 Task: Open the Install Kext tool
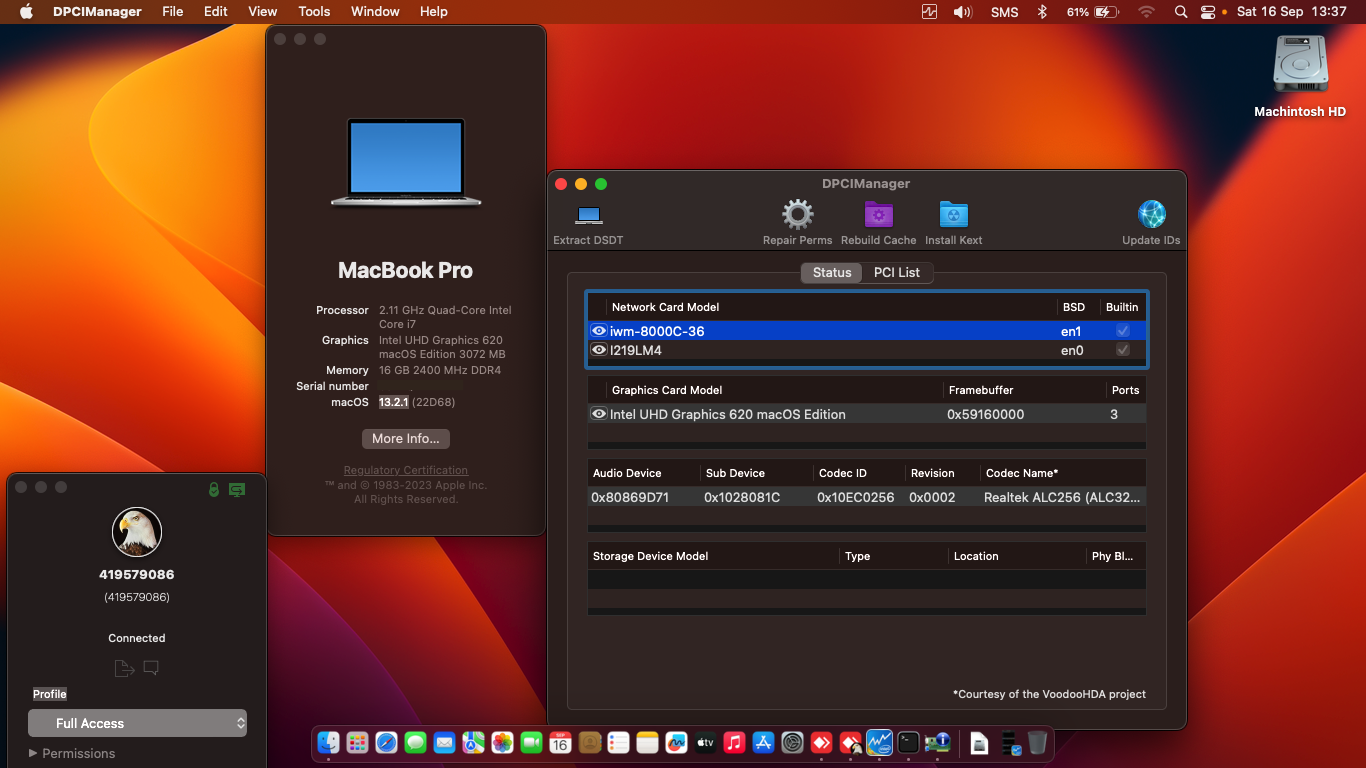click(x=953, y=214)
